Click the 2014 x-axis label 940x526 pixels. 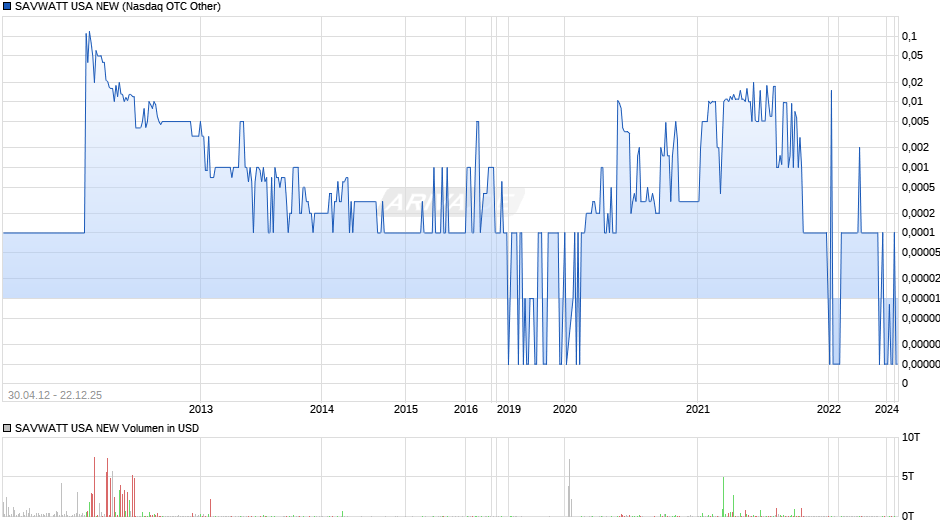point(322,409)
